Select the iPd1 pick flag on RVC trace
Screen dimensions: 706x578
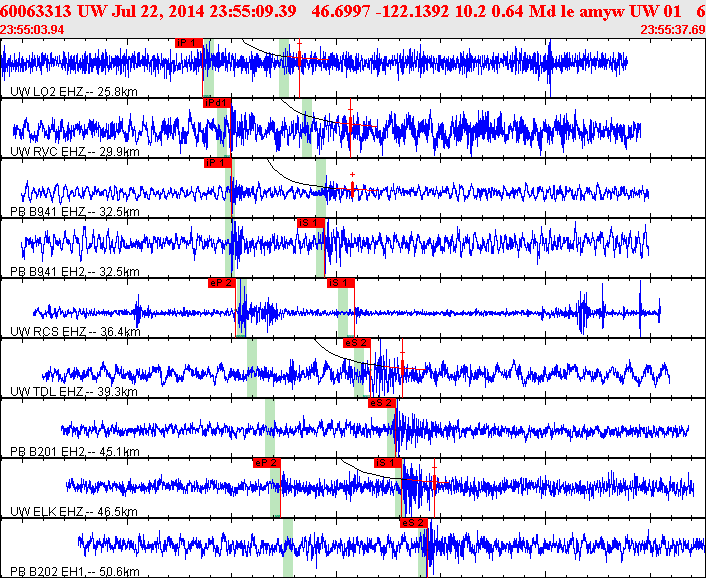217,104
